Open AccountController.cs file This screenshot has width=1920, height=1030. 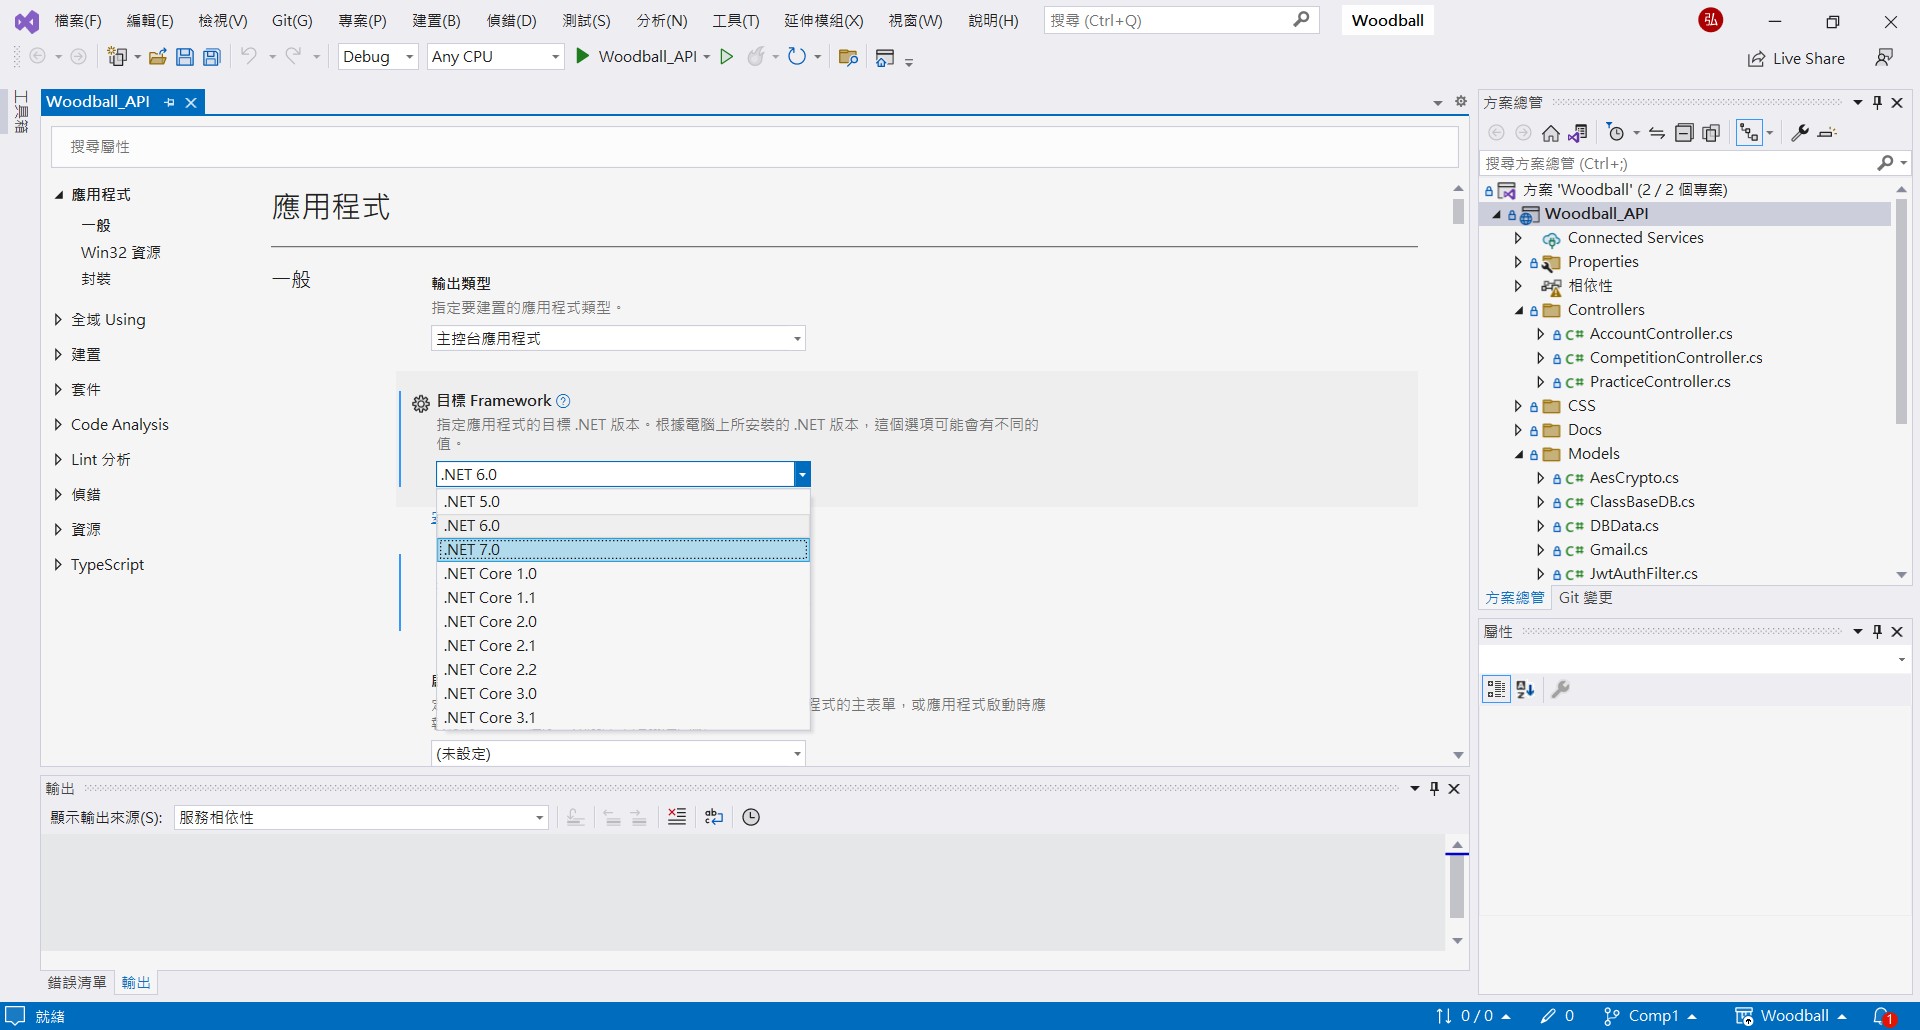[1661, 334]
